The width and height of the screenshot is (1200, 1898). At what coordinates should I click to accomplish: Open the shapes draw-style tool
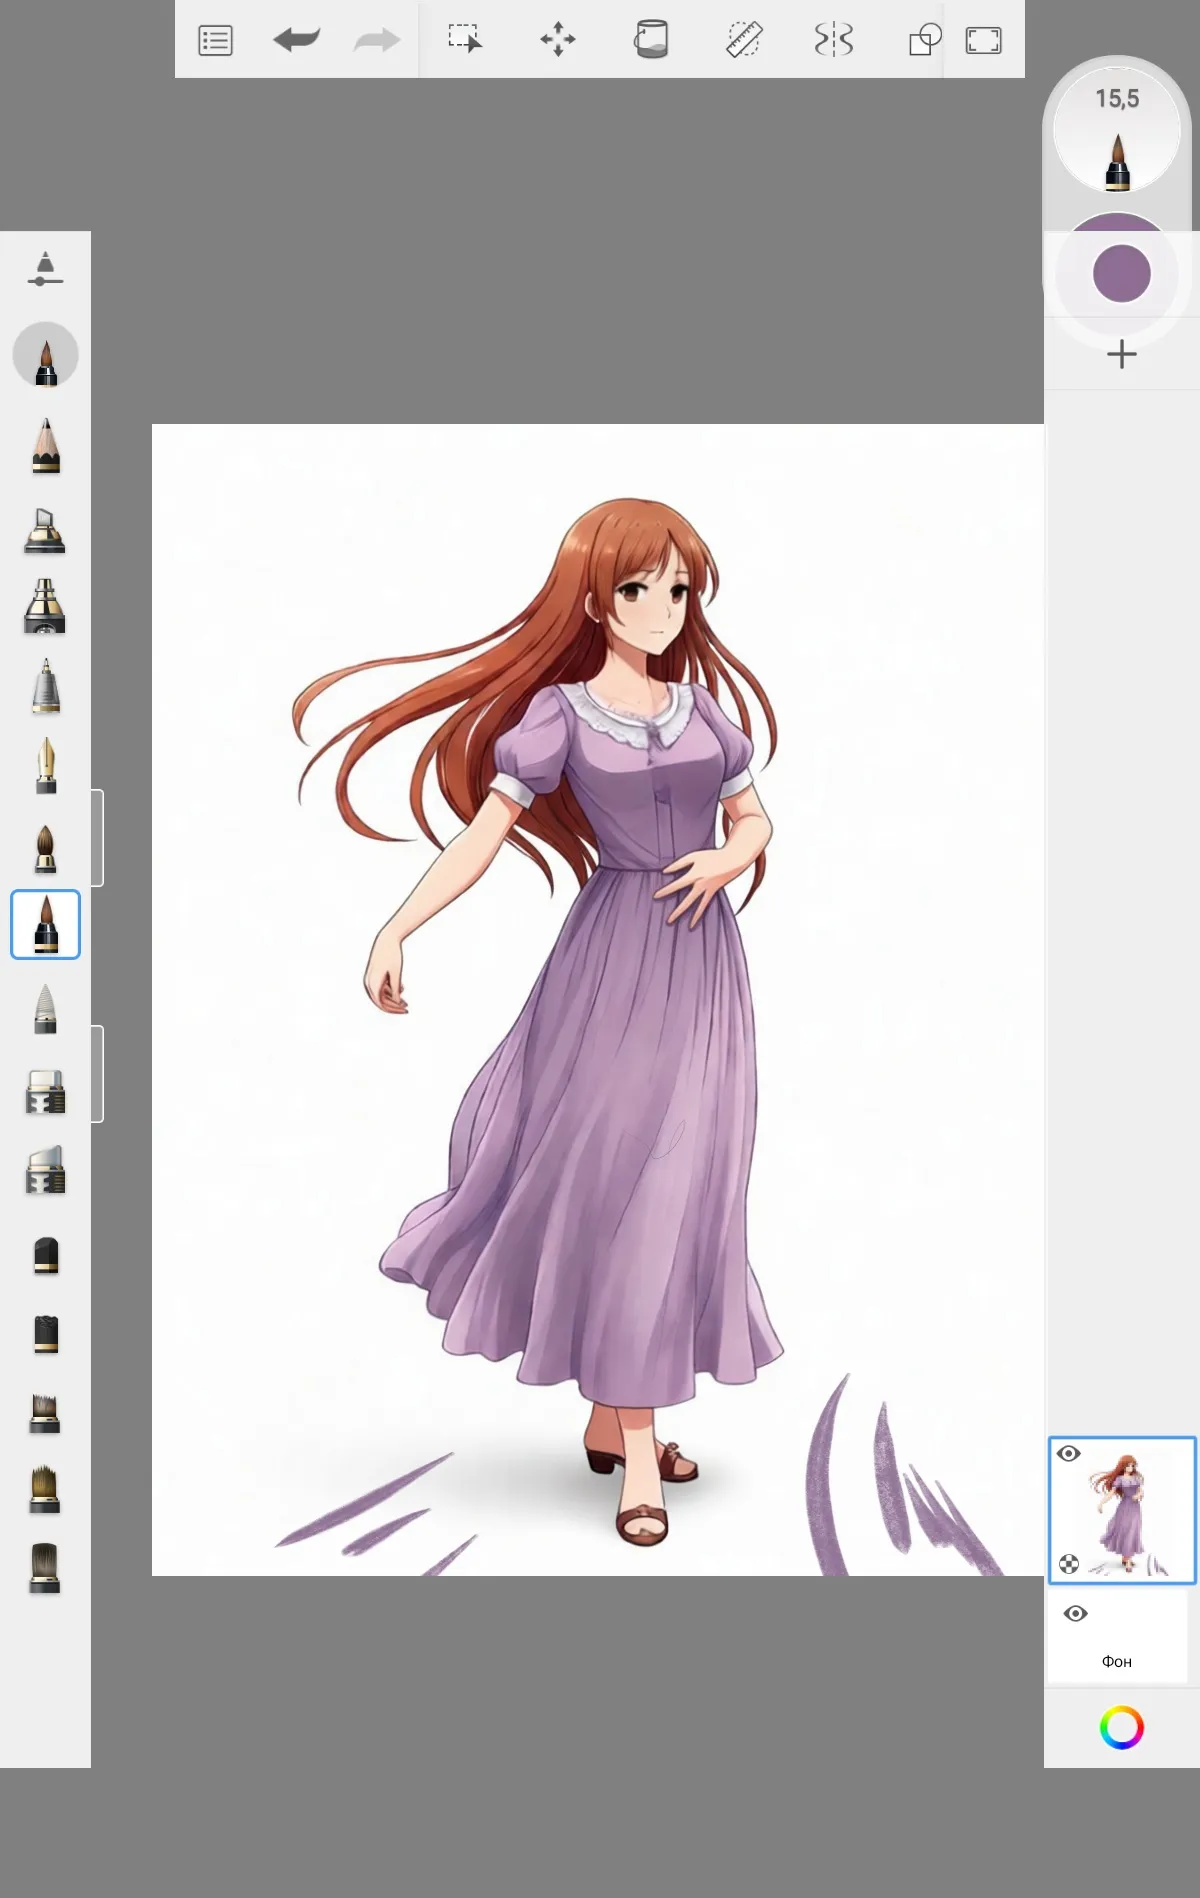click(924, 40)
